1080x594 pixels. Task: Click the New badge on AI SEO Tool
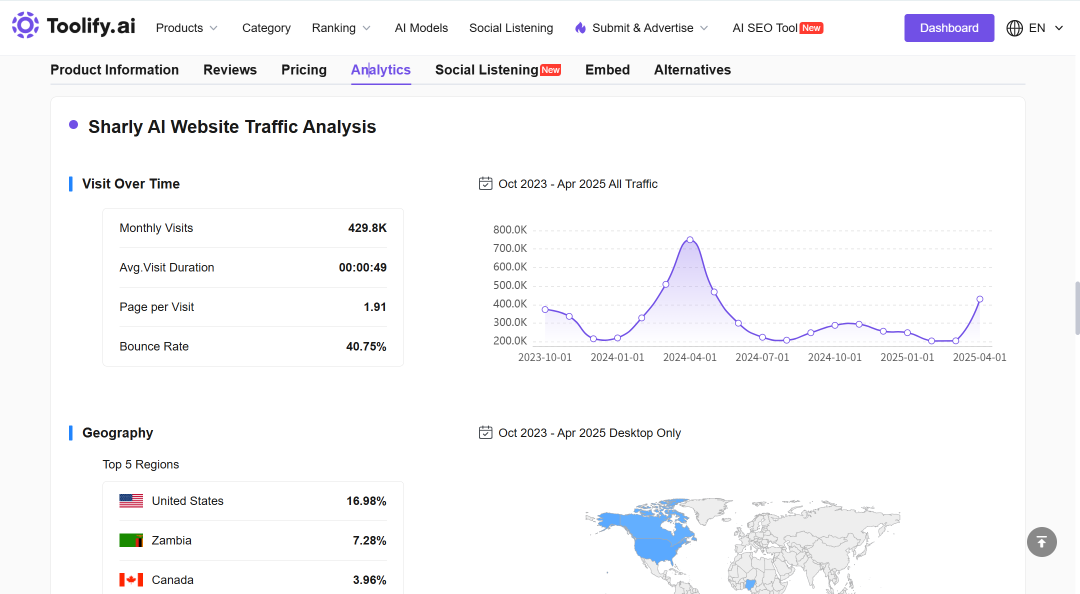pyautogui.click(x=811, y=28)
